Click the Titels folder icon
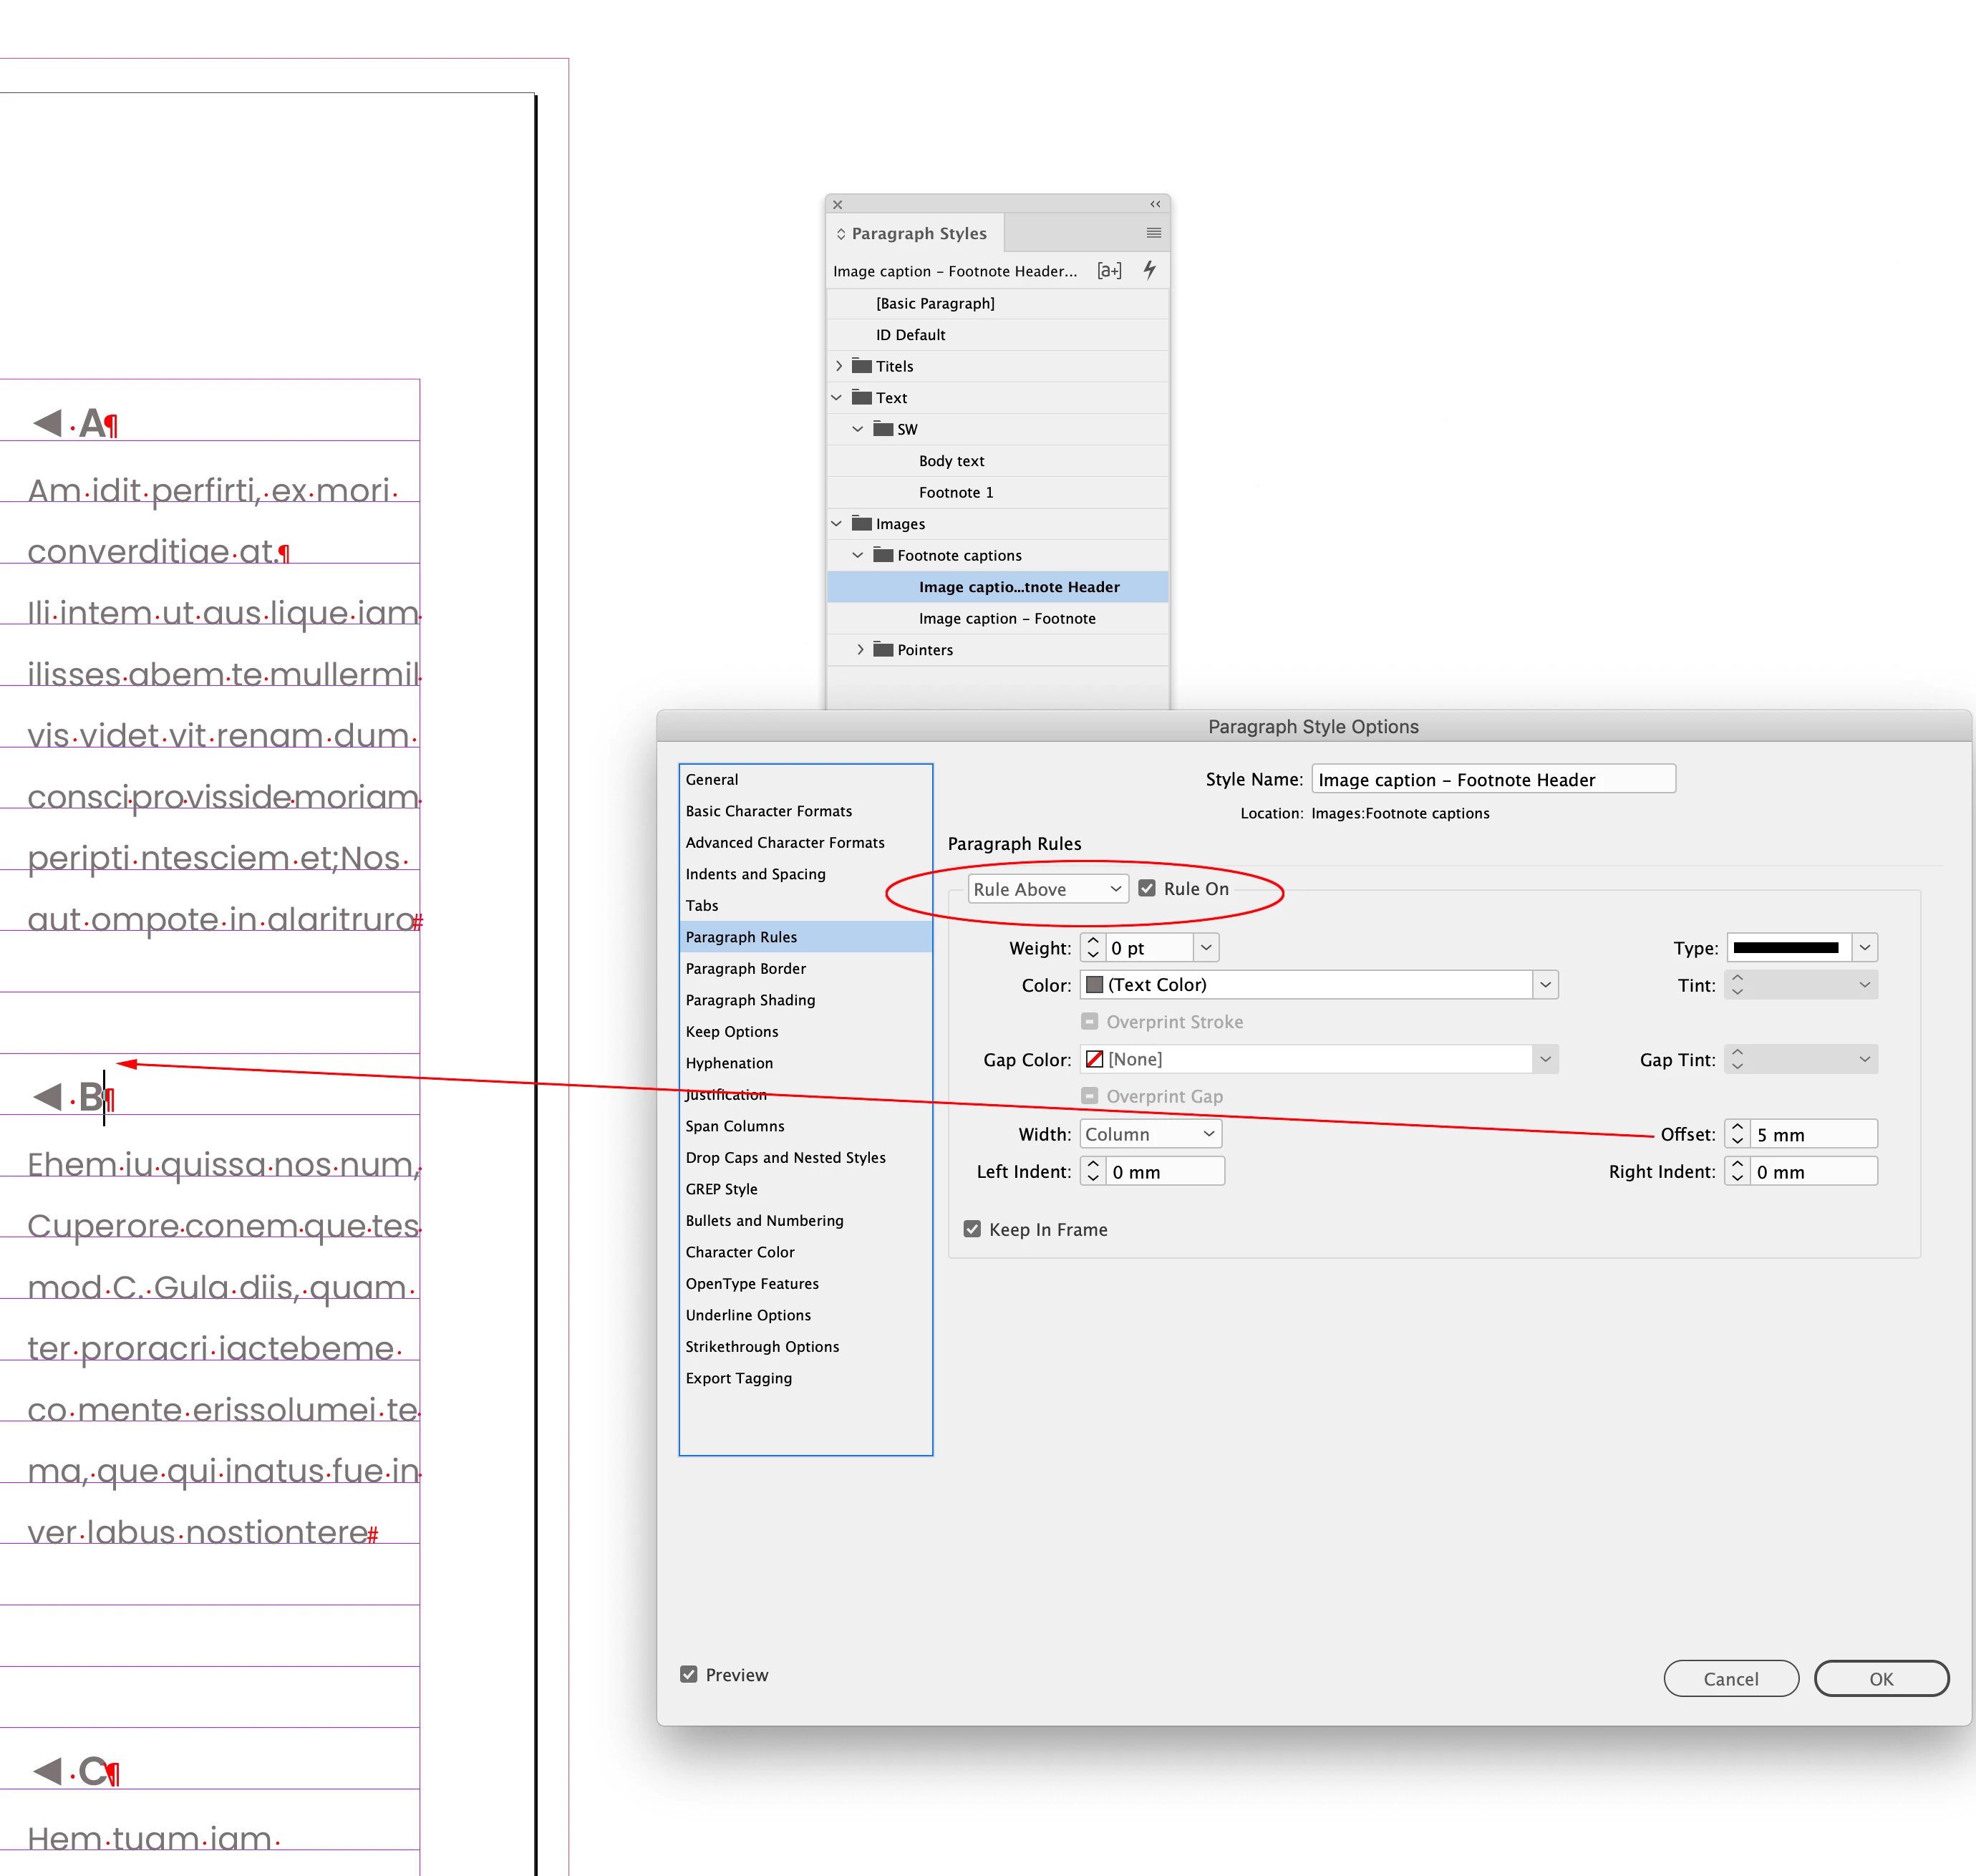Image resolution: width=1976 pixels, height=1876 pixels. 861,366
